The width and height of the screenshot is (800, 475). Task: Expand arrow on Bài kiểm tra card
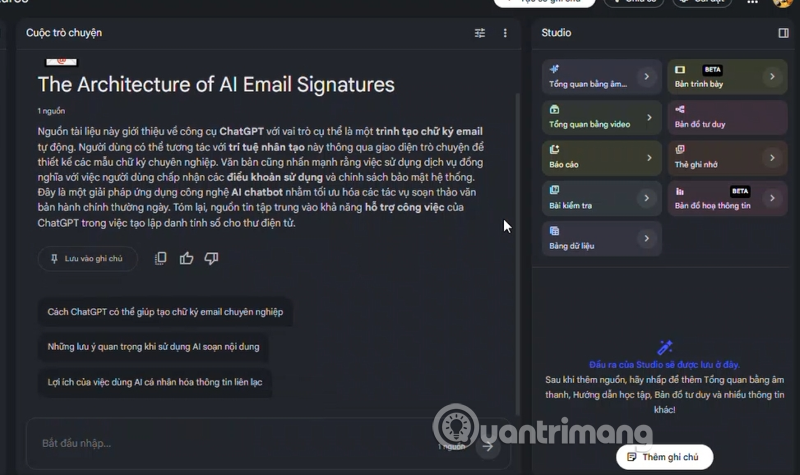click(646, 198)
